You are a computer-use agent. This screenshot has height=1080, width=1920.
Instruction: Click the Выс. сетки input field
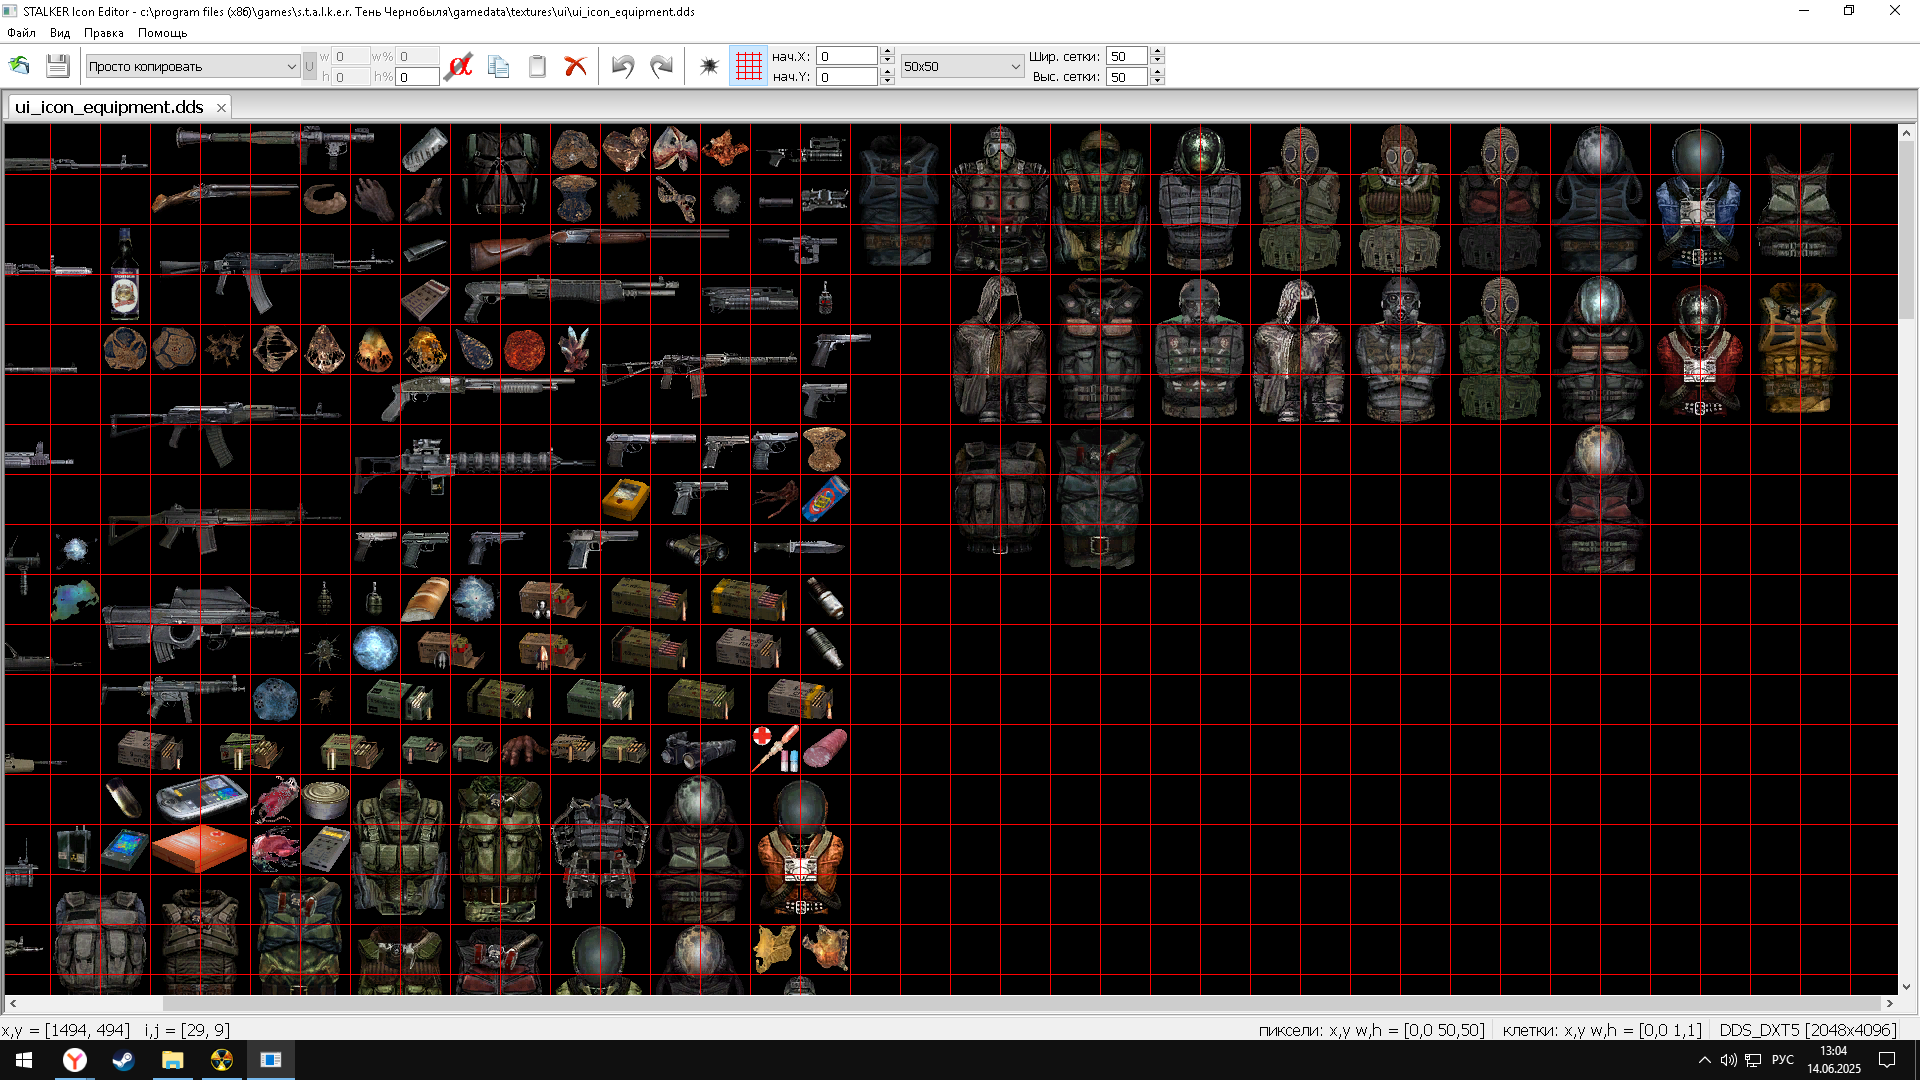pyautogui.click(x=1126, y=77)
